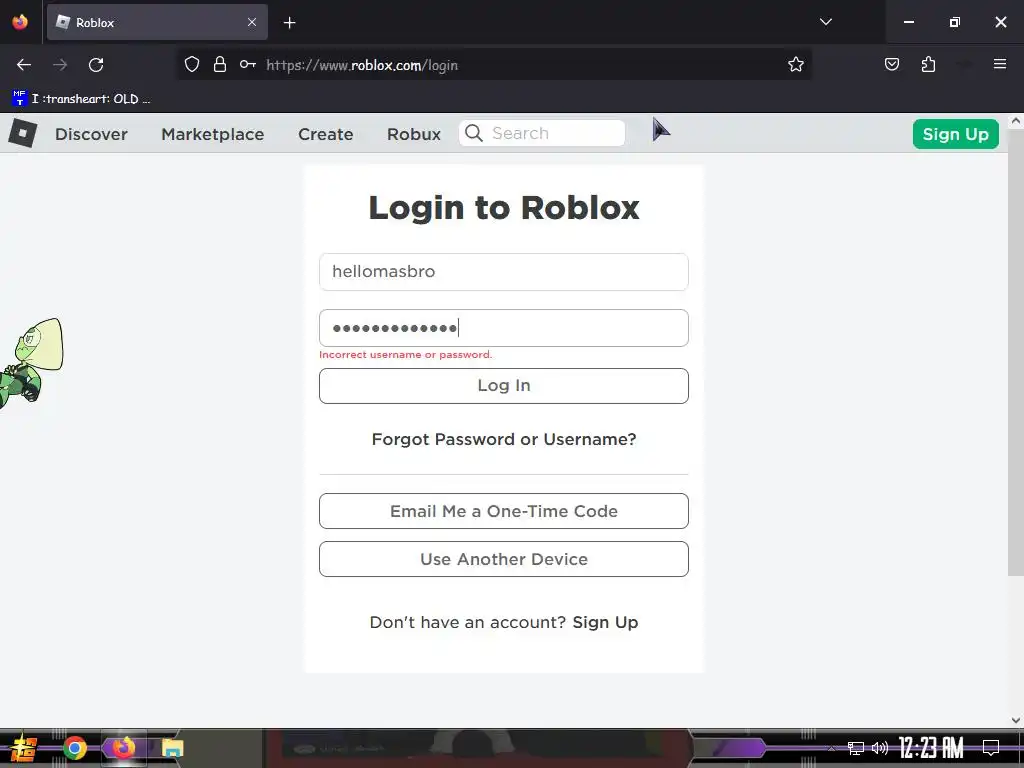Restore down the Firefox window
The image size is (1024, 768).
[x=955, y=22]
